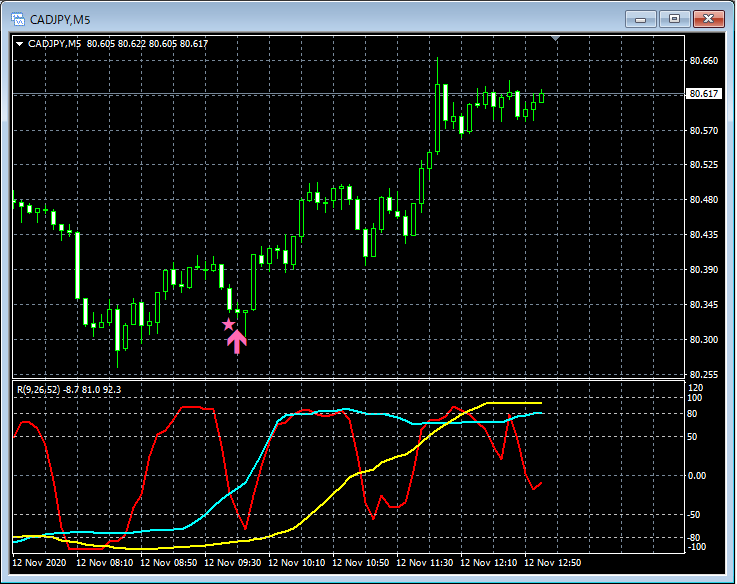The width and height of the screenshot is (737, 584).
Task: Click the chart shift triangle marker at top
Action: click(556, 39)
